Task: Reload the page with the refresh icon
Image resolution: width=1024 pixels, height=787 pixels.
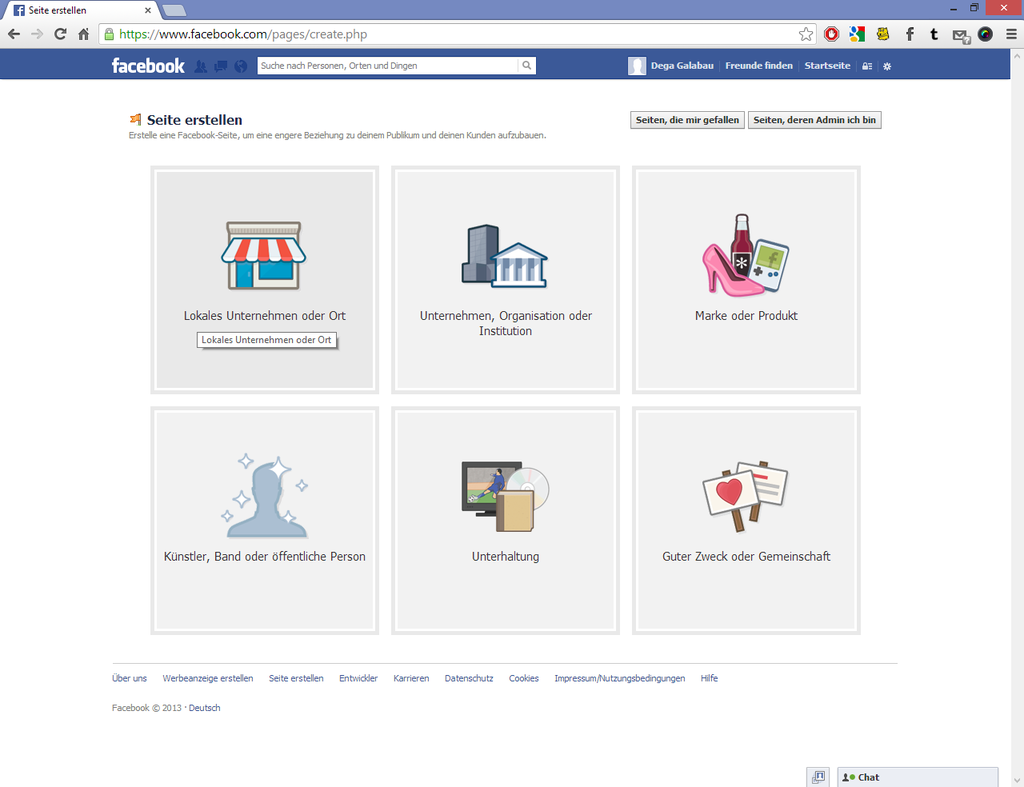Action: pos(60,34)
